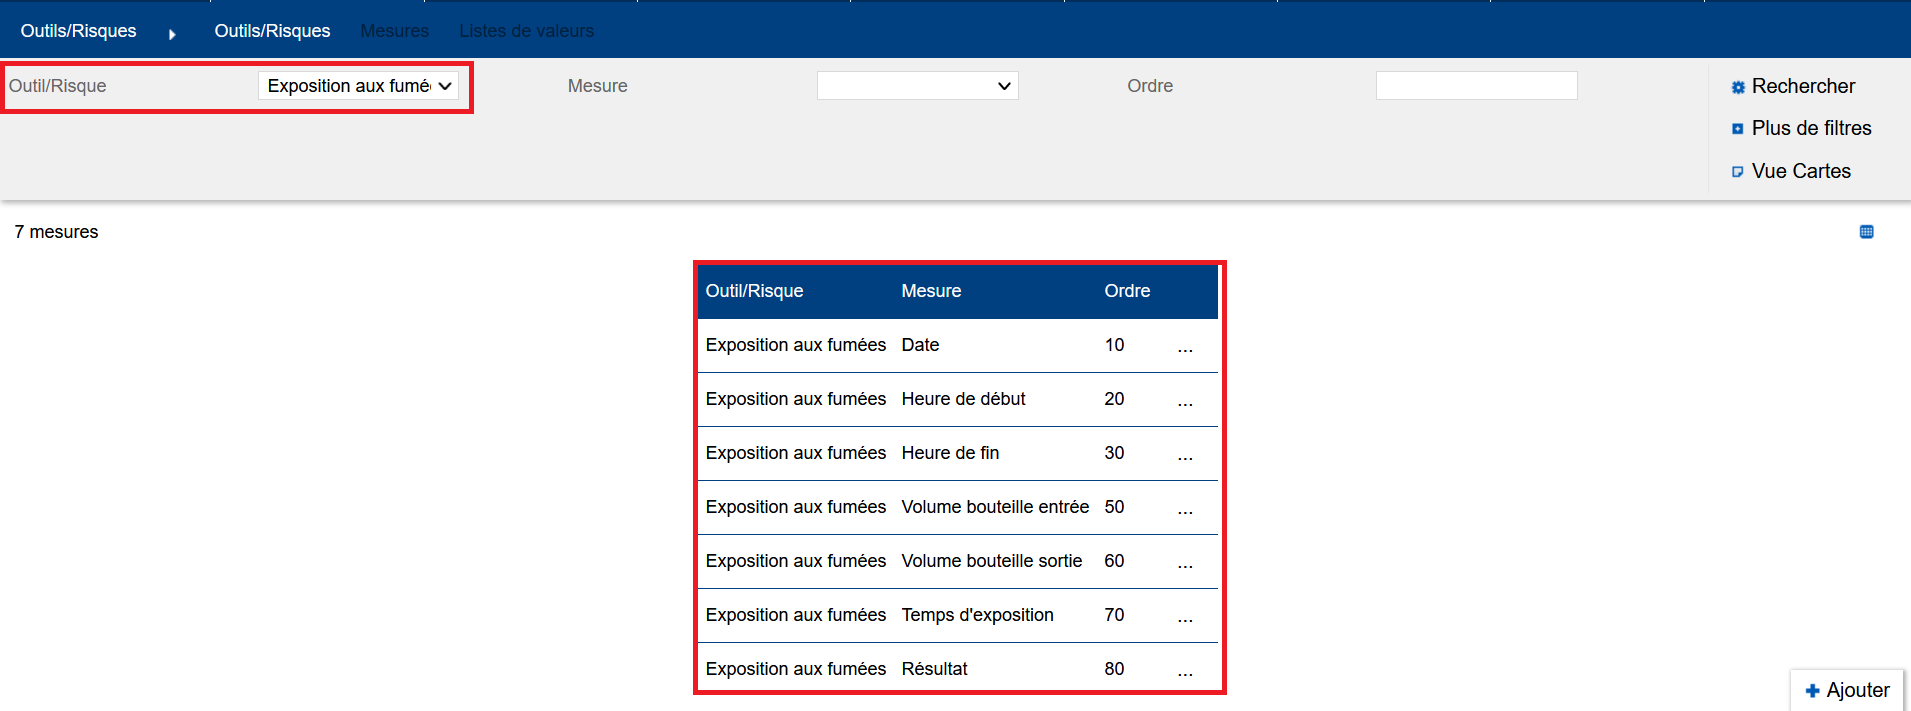Select the second Outils/Risques tab in navigation
Image resolution: width=1911 pixels, height=711 pixels.
click(272, 31)
